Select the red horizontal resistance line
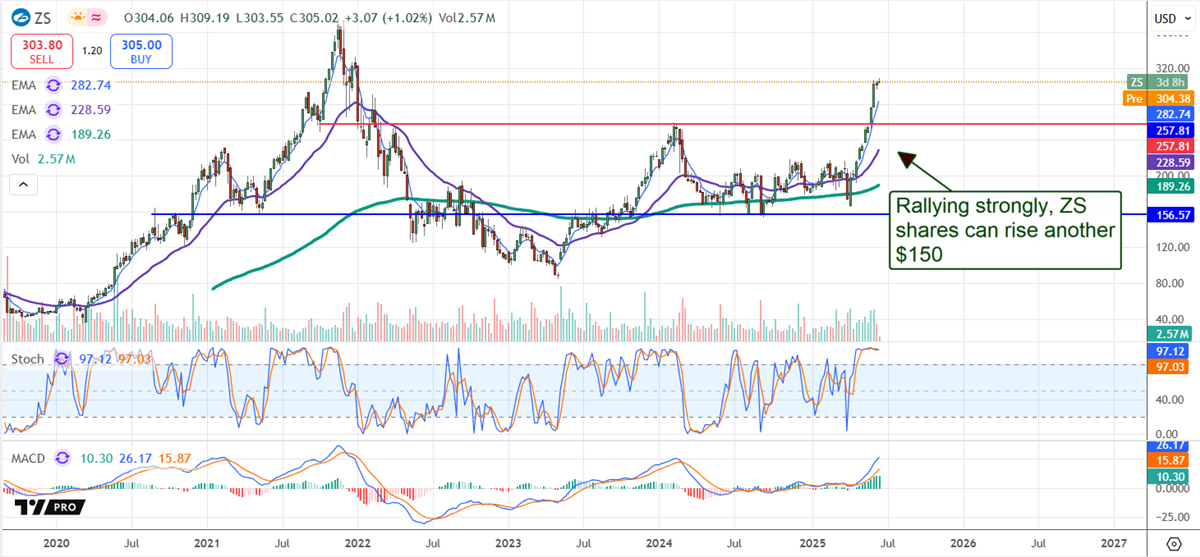Image resolution: width=1200 pixels, height=557 pixels. [600, 125]
